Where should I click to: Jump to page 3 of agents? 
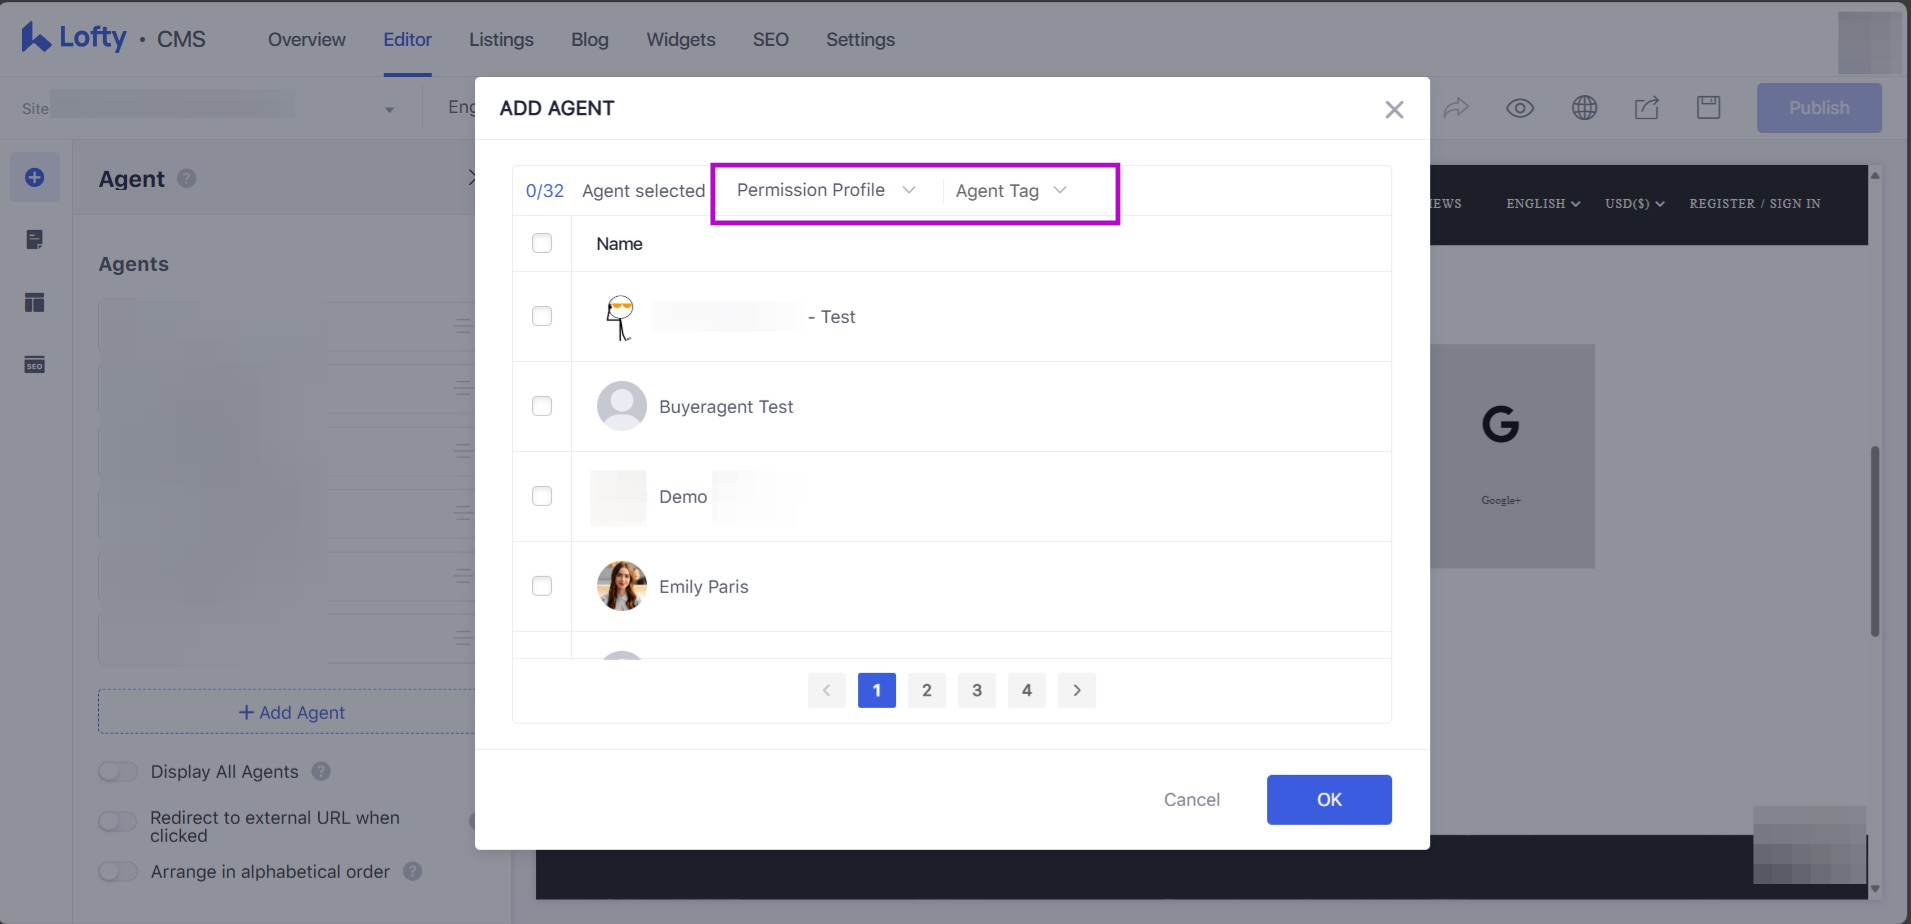977,690
